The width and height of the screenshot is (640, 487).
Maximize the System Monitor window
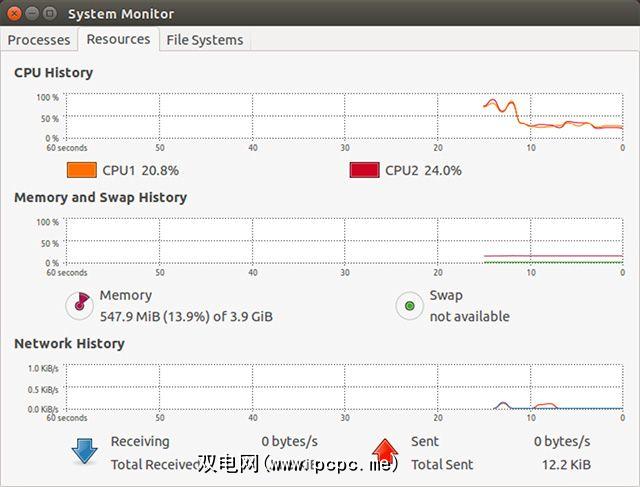click(50, 13)
